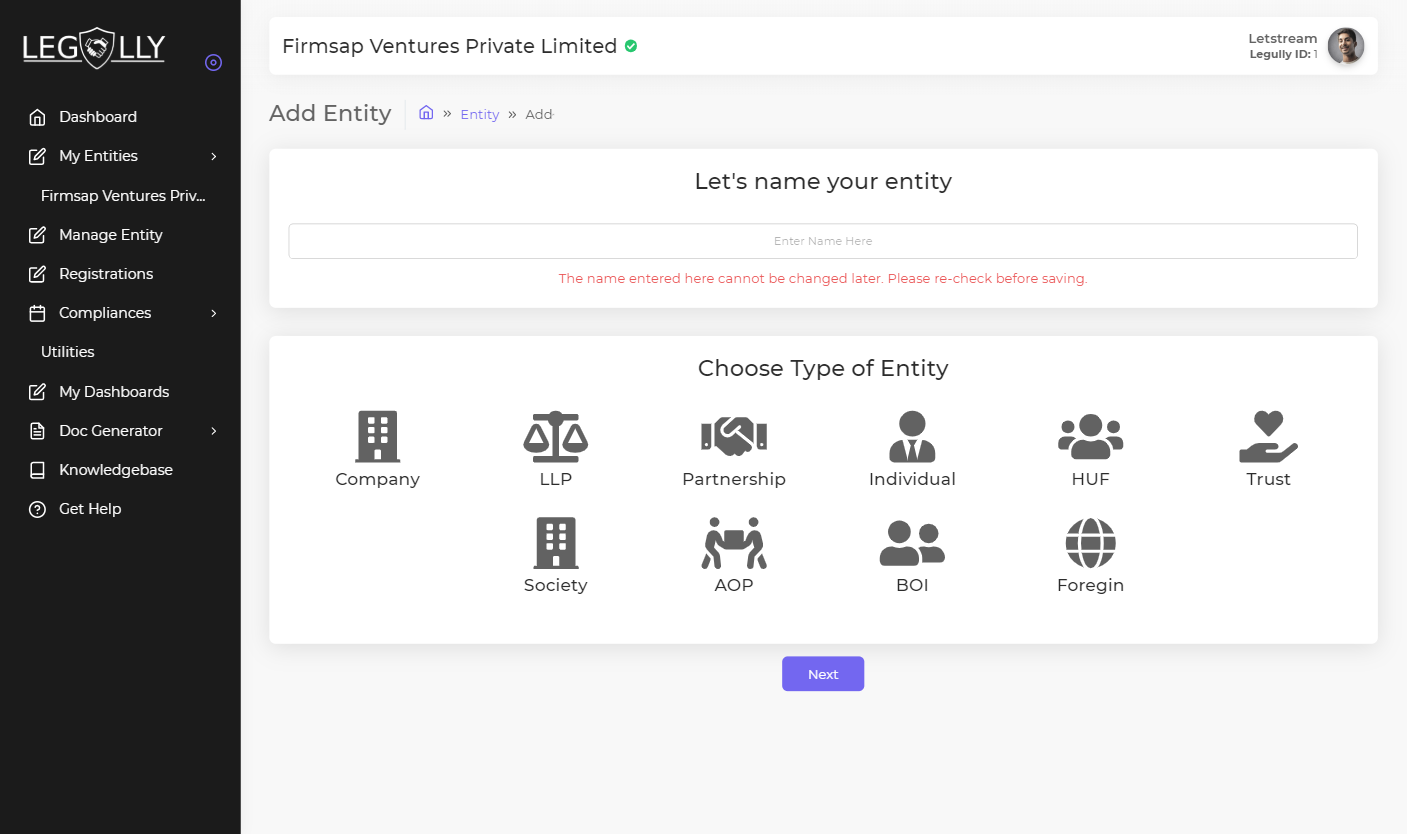Select the Individual person icon
Image resolution: width=1407 pixels, height=834 pixels.
(912, 436)
